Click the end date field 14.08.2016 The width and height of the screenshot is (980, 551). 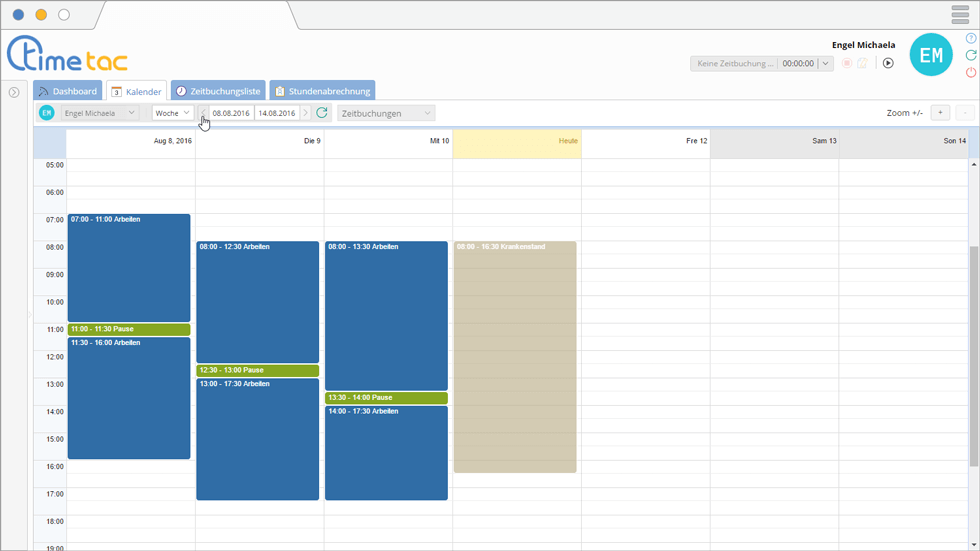point(277,113)
